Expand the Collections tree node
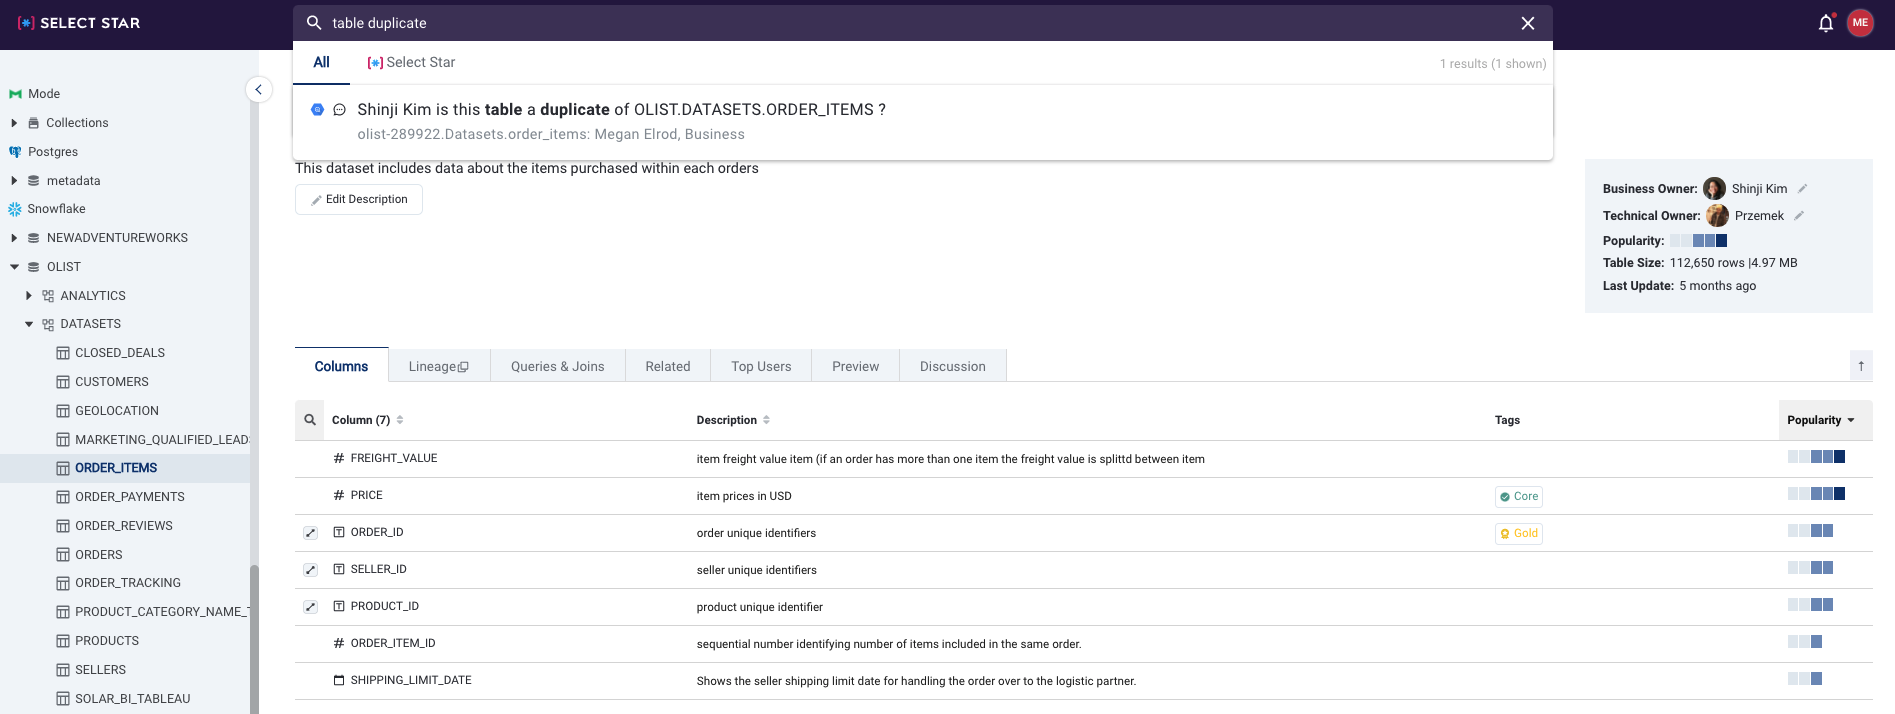 14,123
